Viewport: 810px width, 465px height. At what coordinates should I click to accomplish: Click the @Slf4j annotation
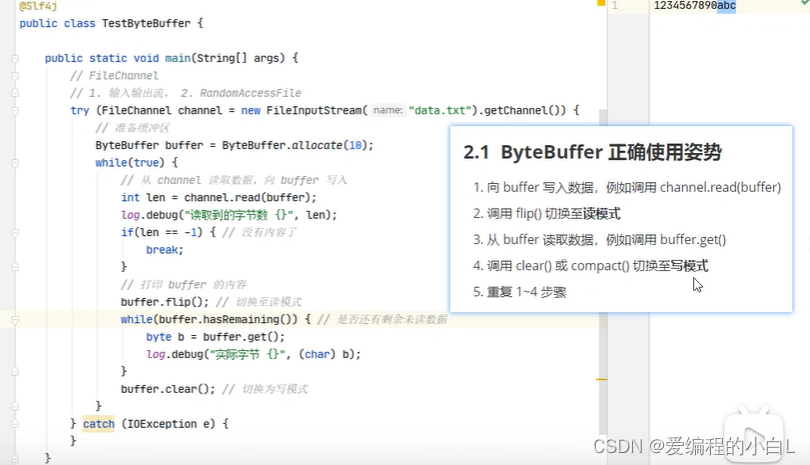38,6
